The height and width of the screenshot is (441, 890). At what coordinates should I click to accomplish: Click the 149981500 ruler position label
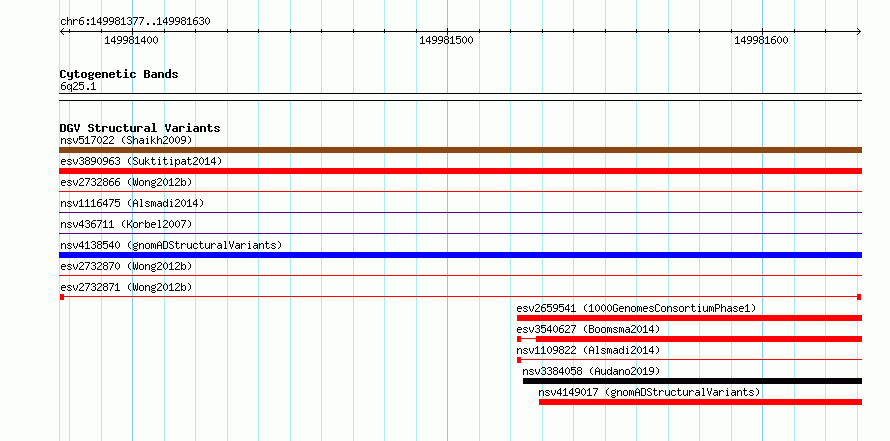point(446,40)
